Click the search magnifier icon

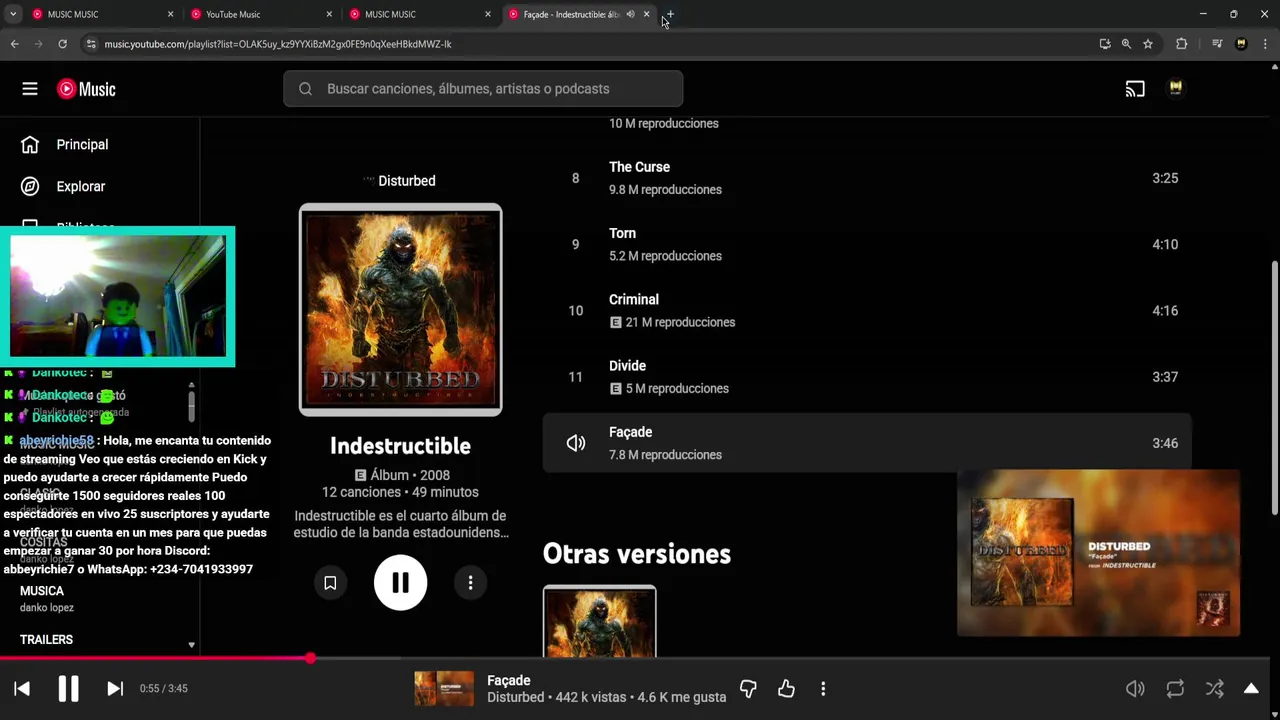pos(305,89)
